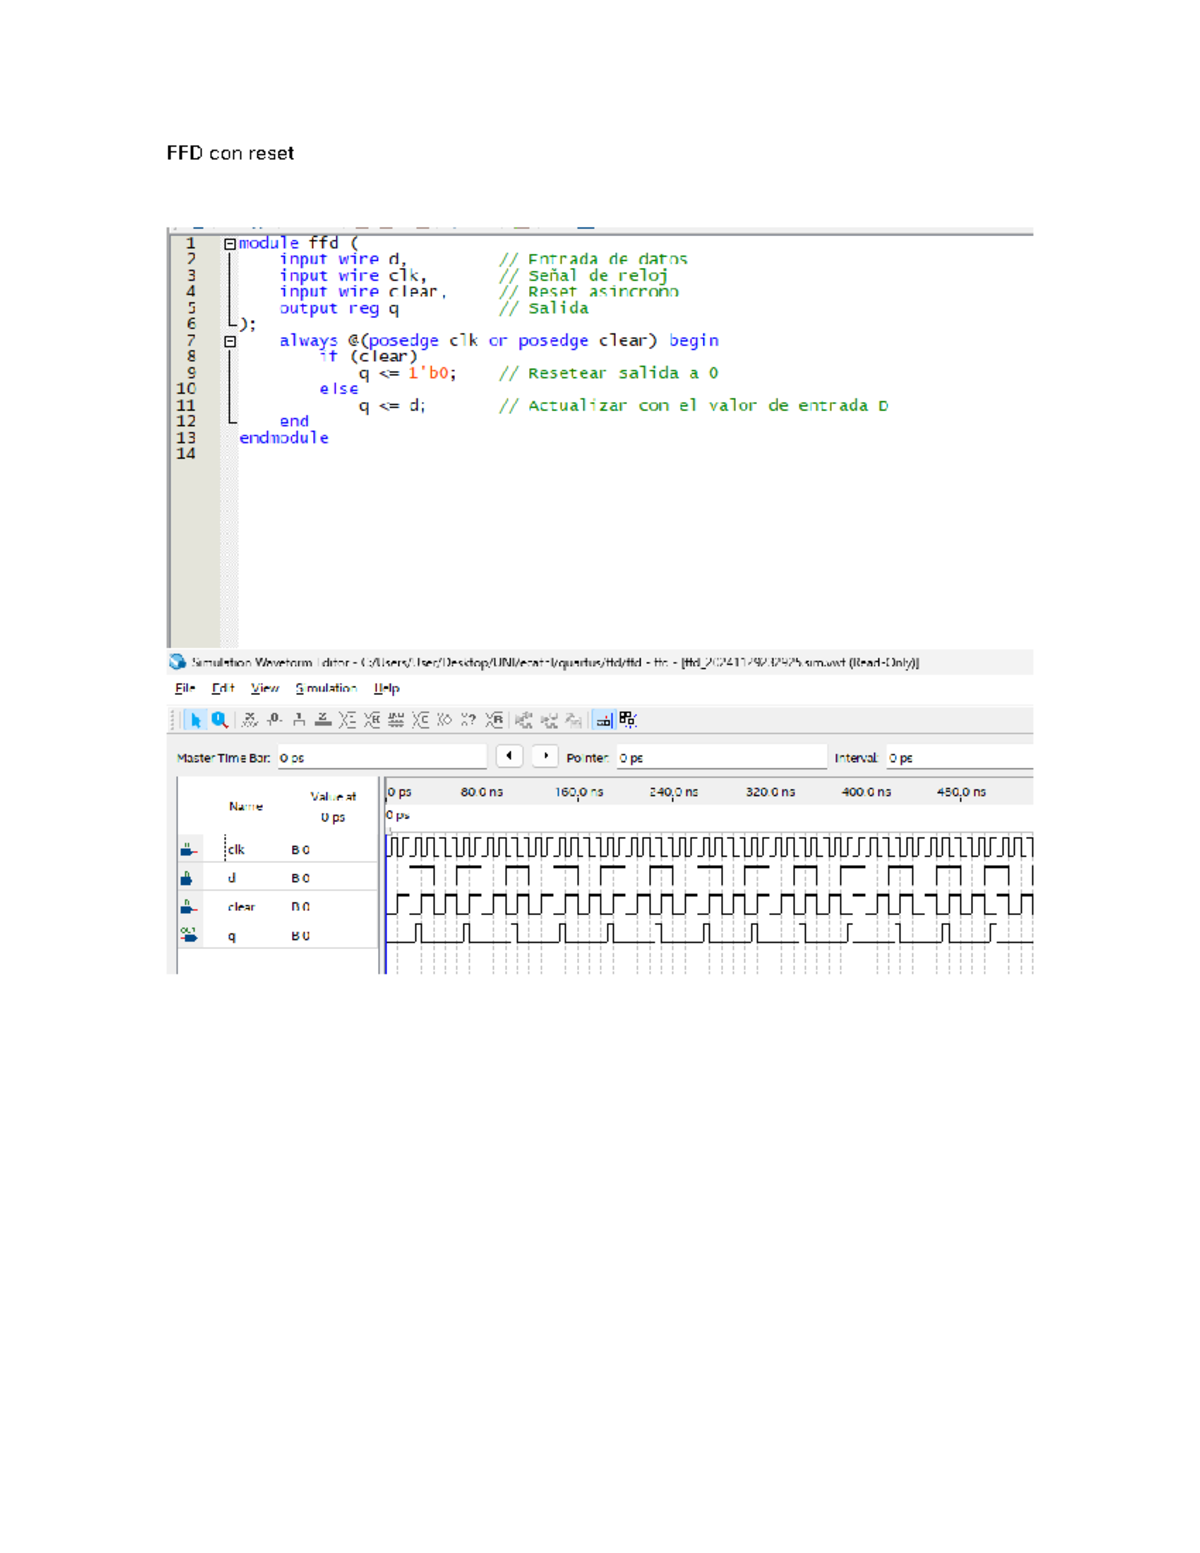The width and height of the screenshot is (1200, 1553).
Task: Open the View menu
Action: (264, 689)
